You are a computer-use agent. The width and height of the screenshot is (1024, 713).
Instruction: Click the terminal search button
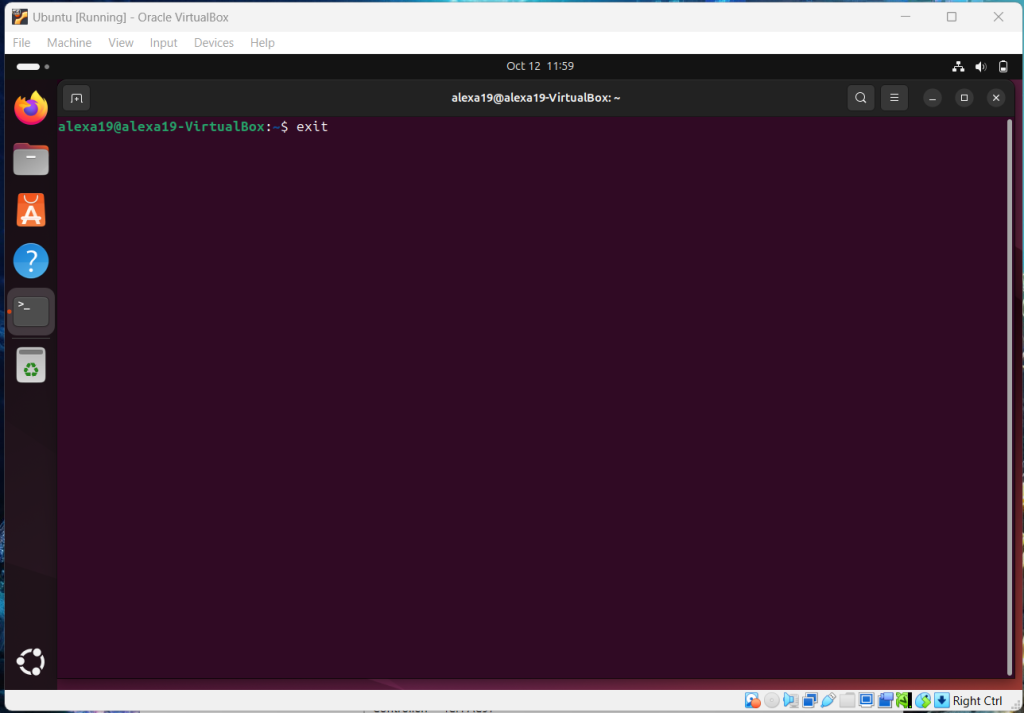pos(860,98)
